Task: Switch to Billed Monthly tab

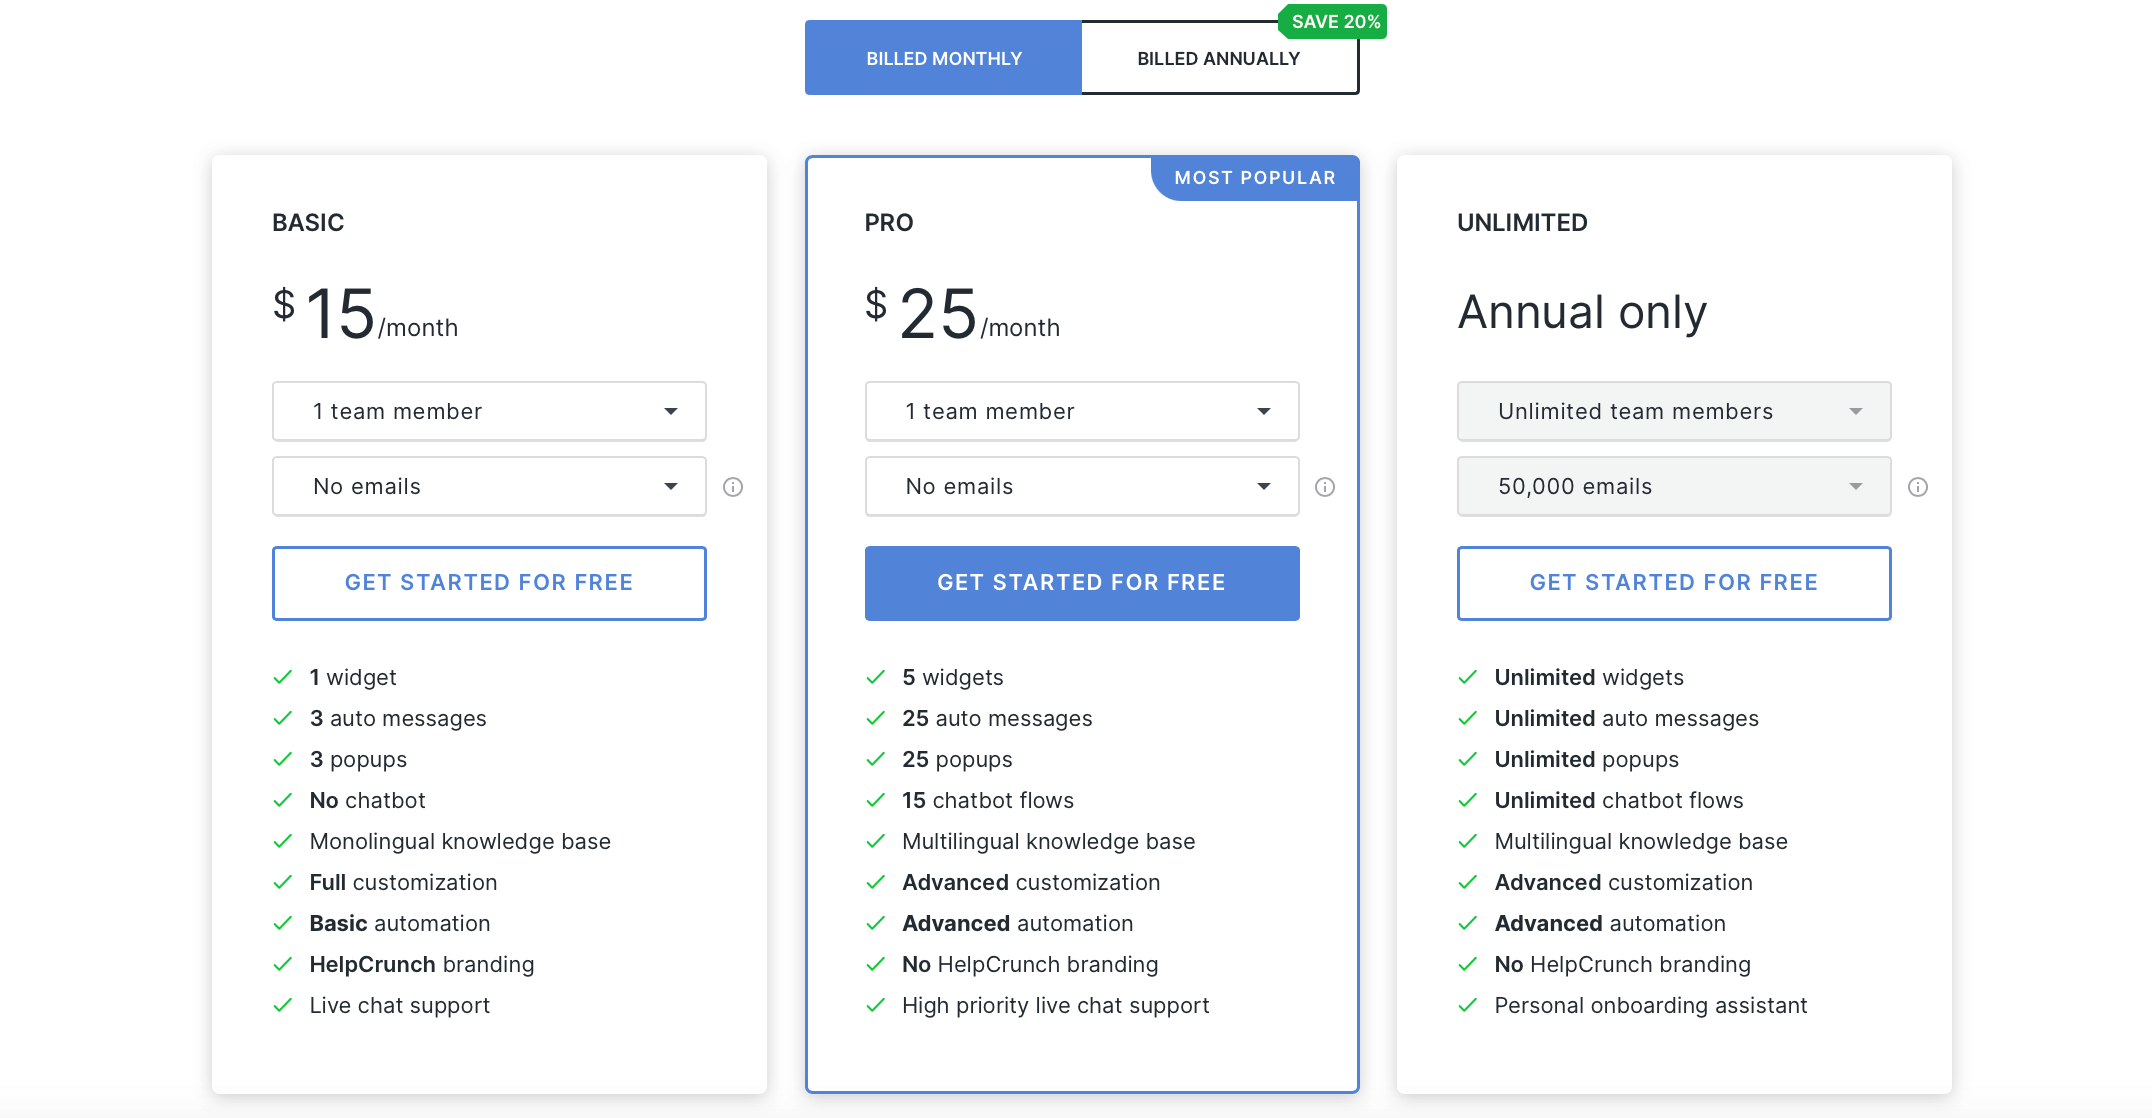Action: click(943, 58)
